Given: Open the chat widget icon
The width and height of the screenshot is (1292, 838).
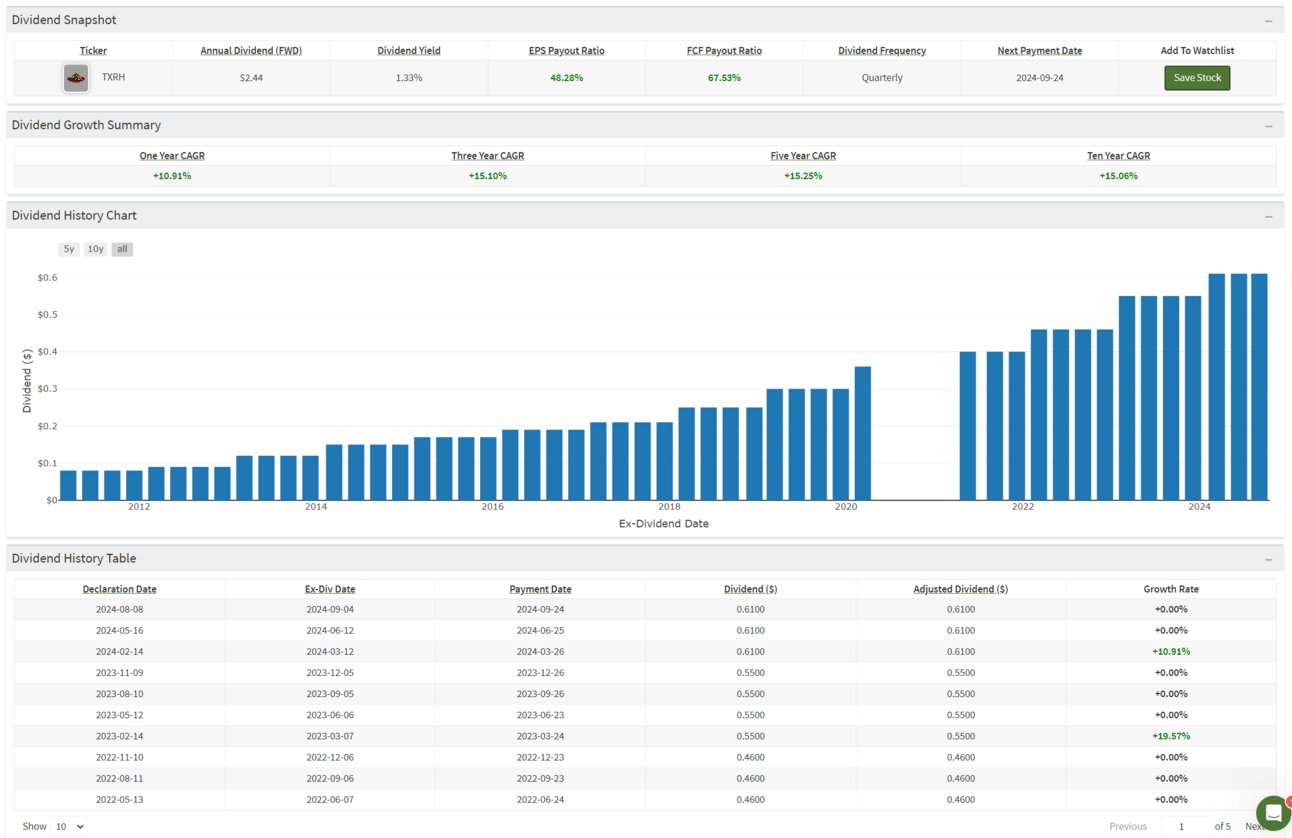Looking at the screenshot, I should click(1272, 813).
